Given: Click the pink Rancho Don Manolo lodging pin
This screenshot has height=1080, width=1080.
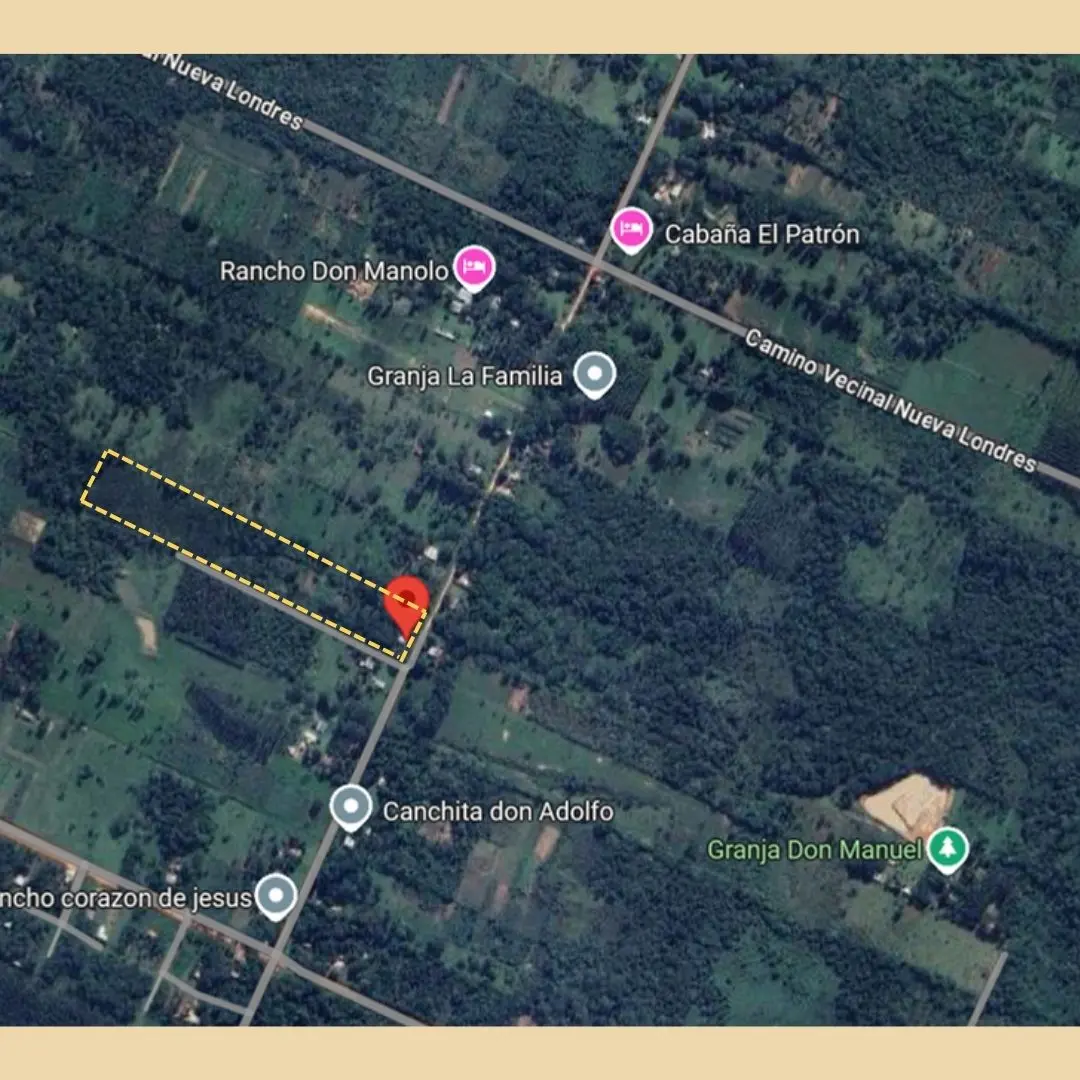Looking at the screenshot, I should (x=474, y=269).
